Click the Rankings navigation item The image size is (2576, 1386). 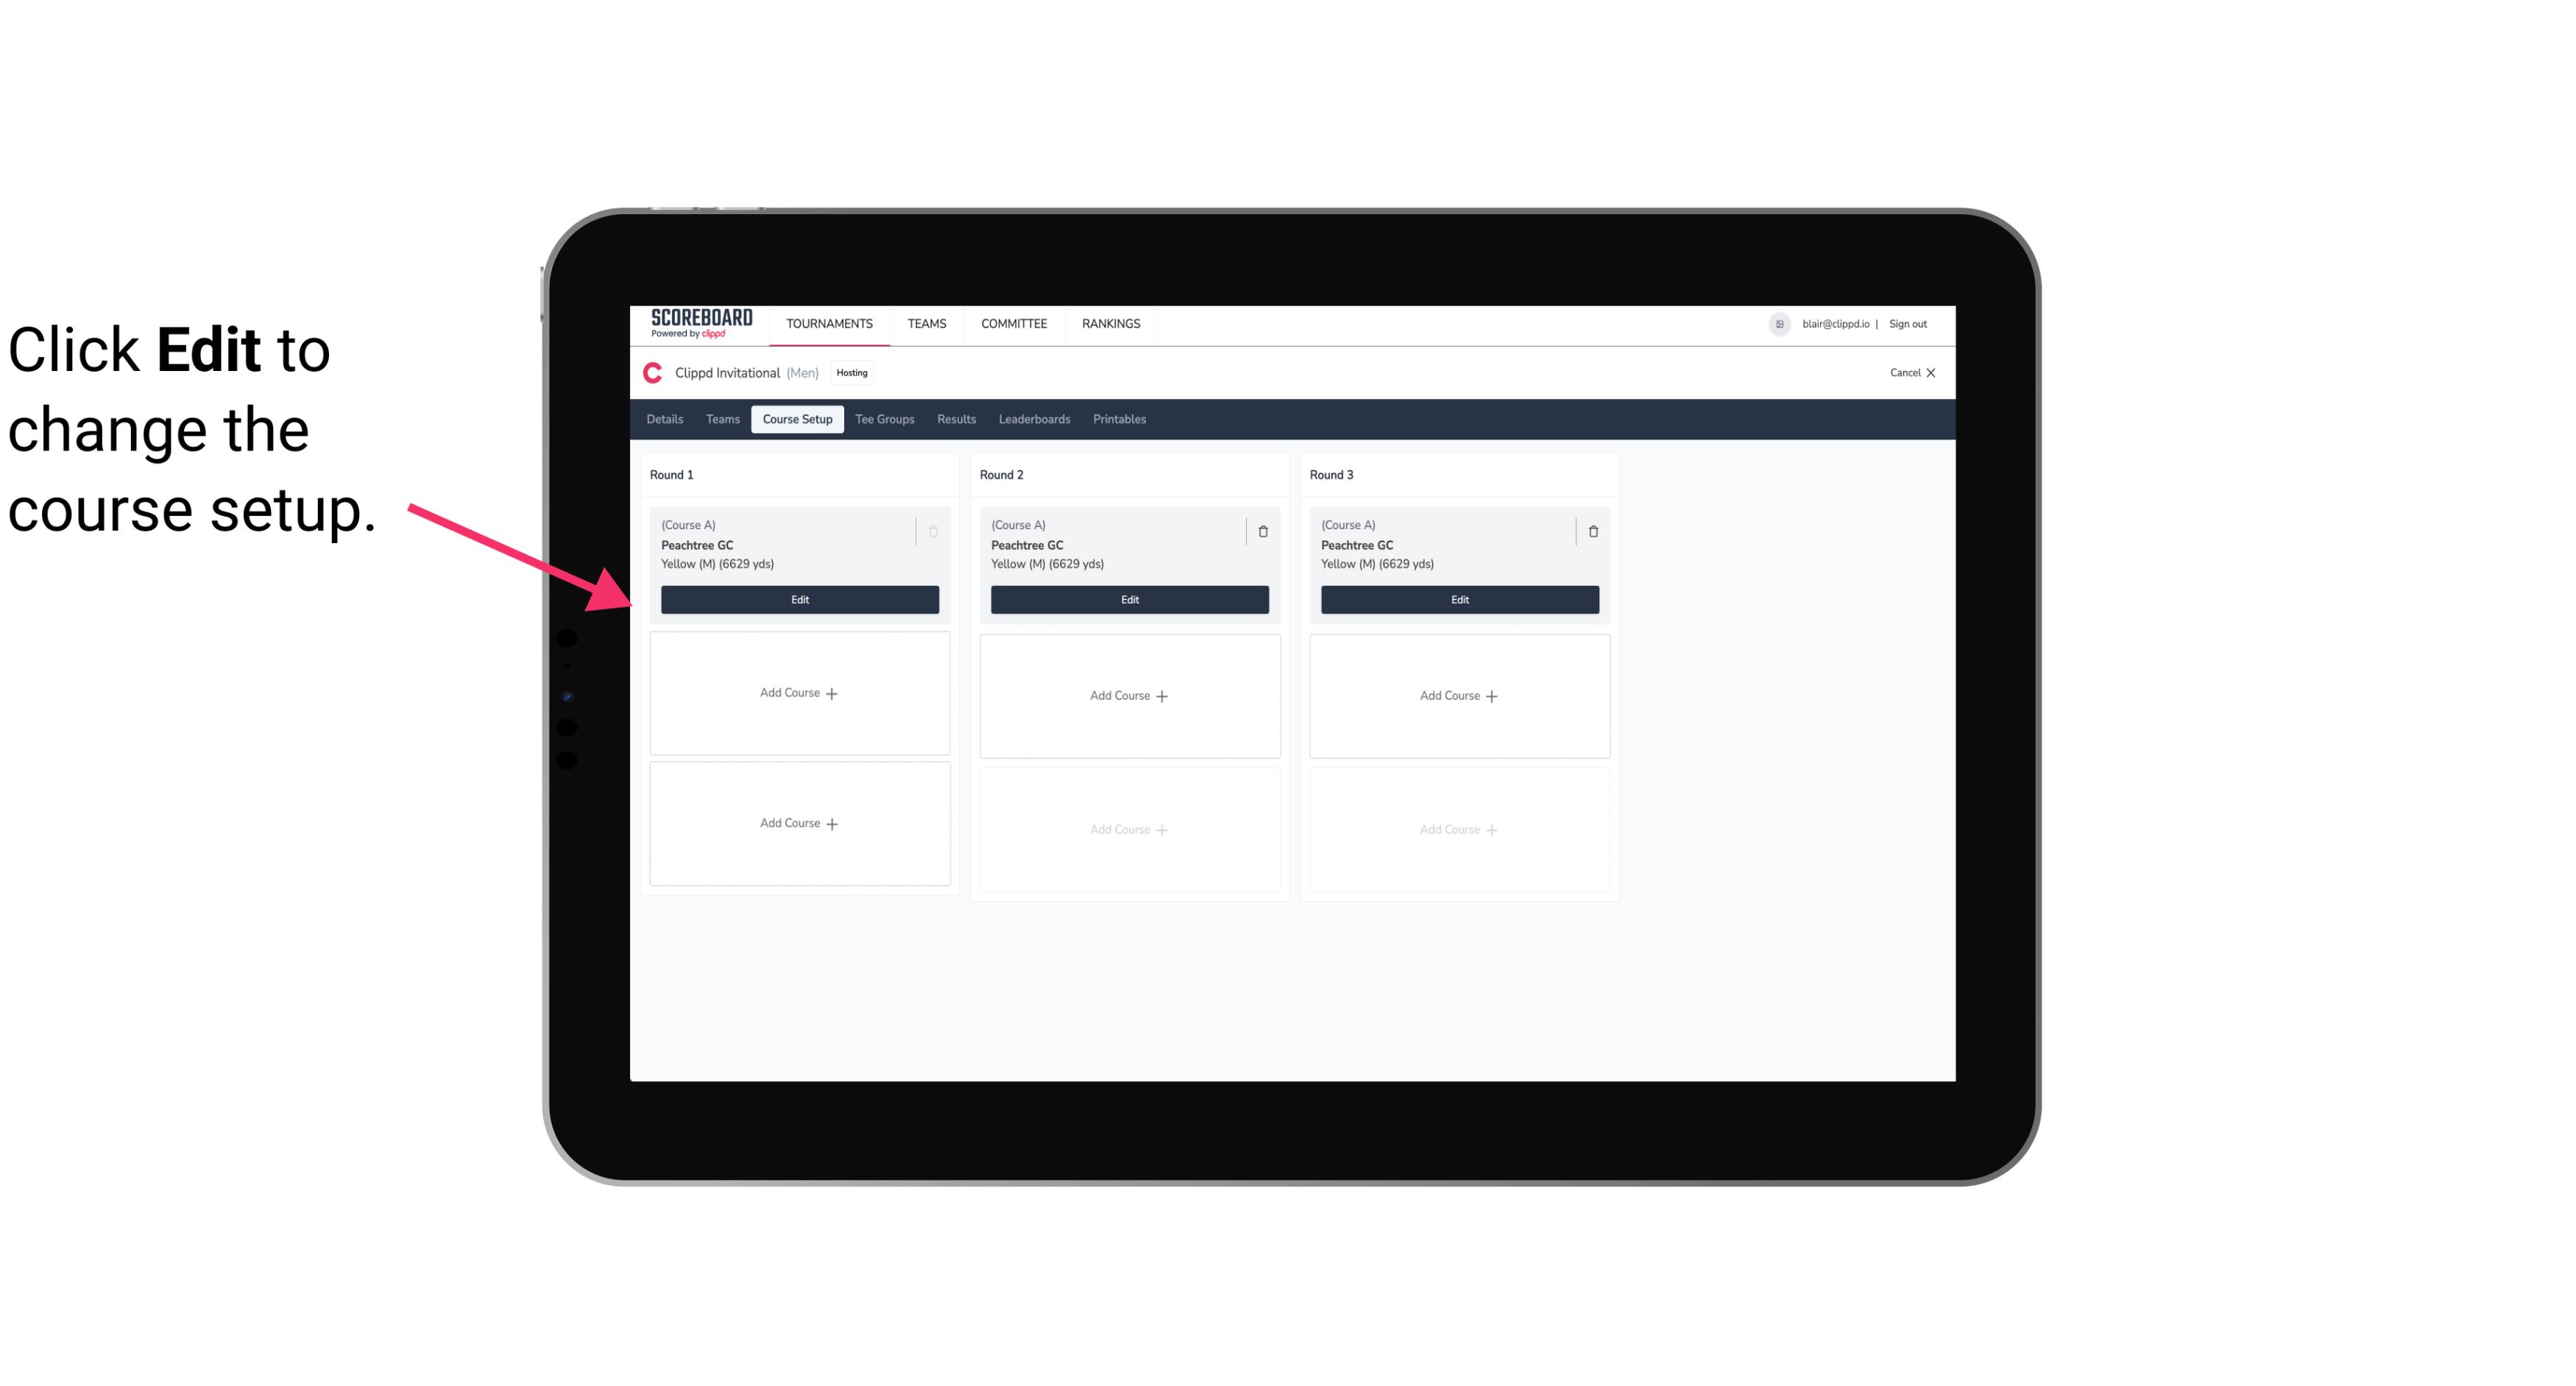pos(1109,322)
